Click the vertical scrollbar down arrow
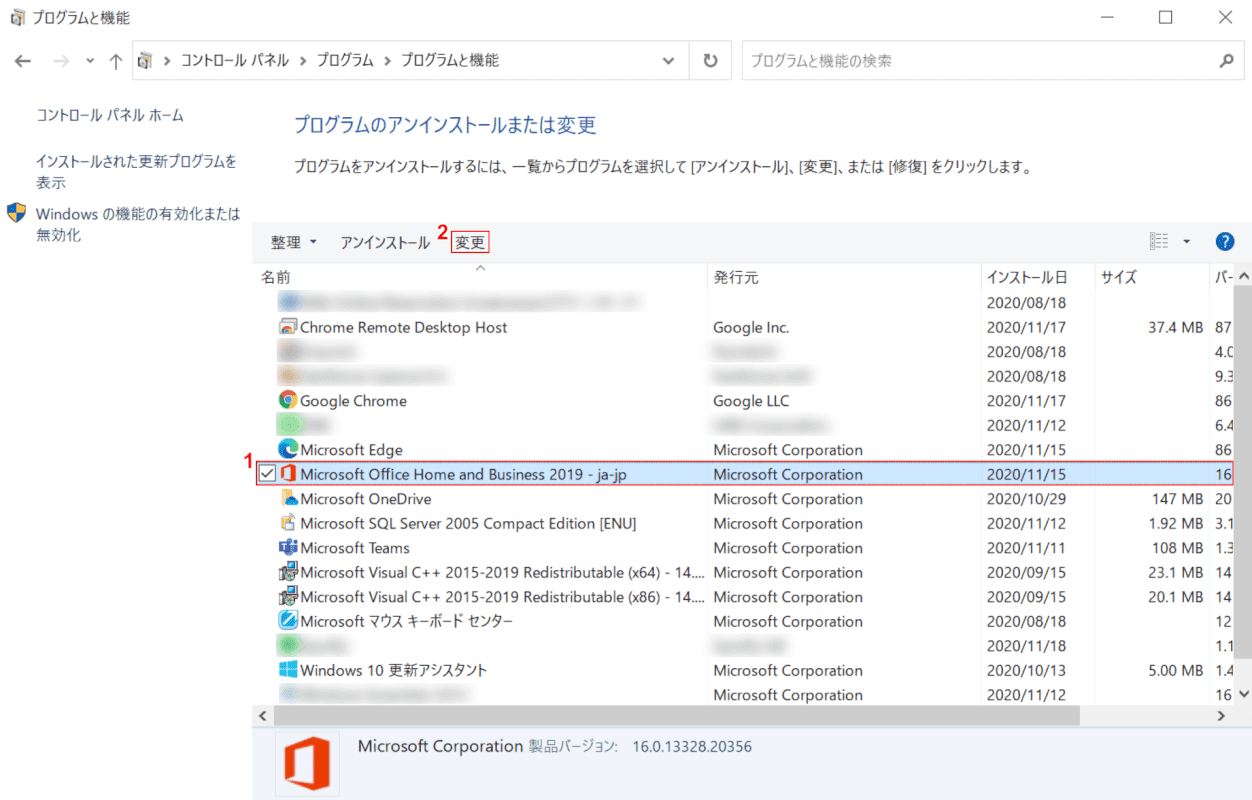This screenshot has height=800, width=1252. (x=1244, y=693)
